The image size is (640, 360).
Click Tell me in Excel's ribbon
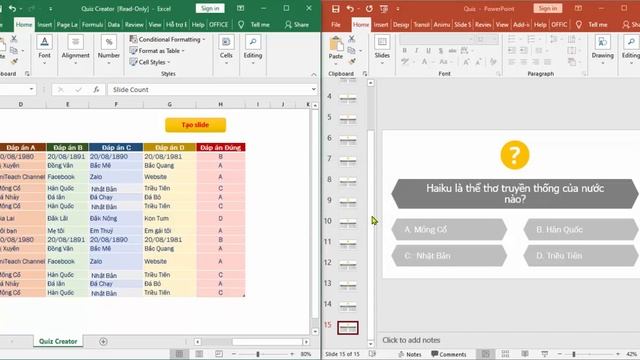click(260, 24)
